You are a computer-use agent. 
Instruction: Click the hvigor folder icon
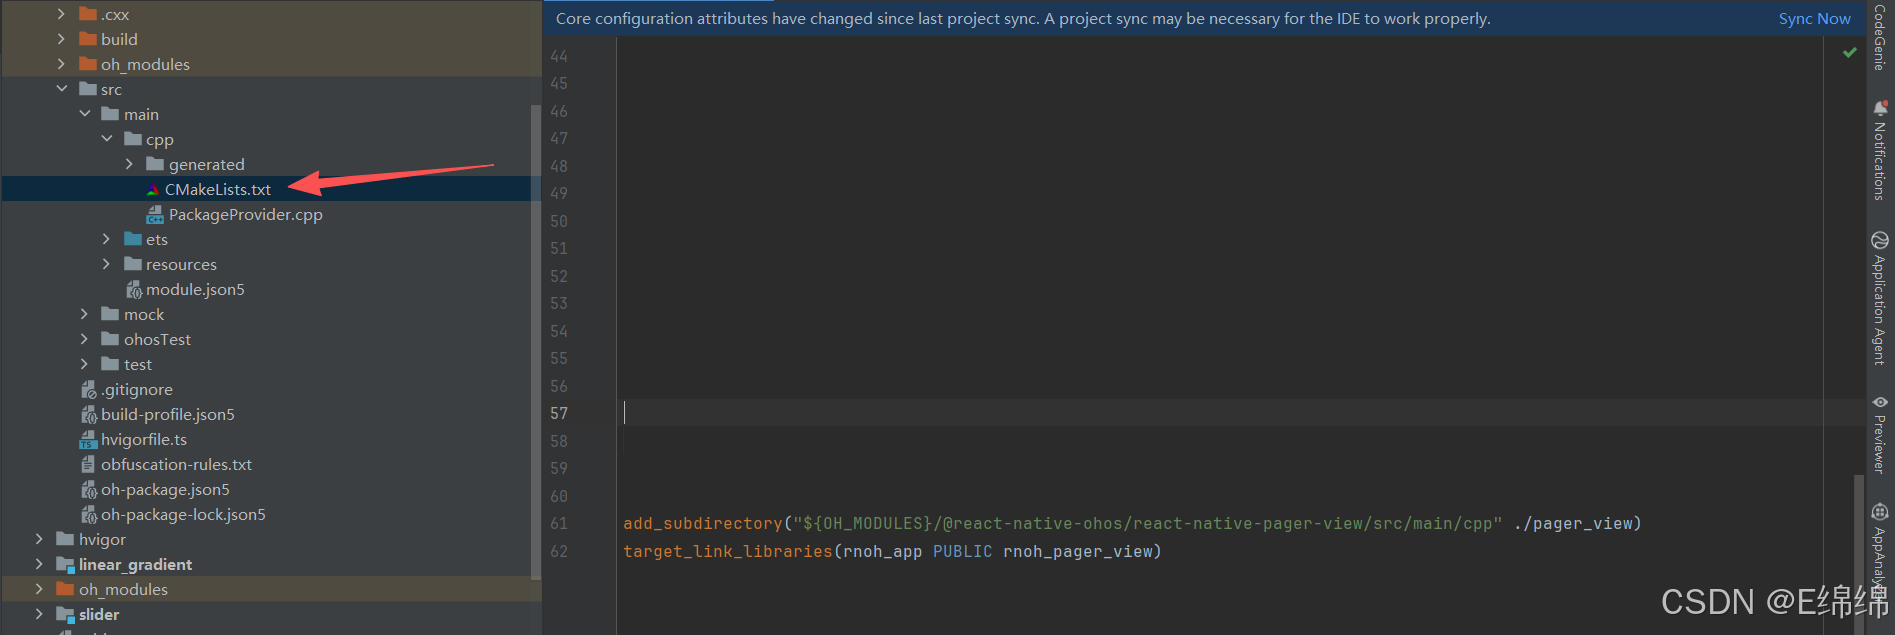pos(65,539)
